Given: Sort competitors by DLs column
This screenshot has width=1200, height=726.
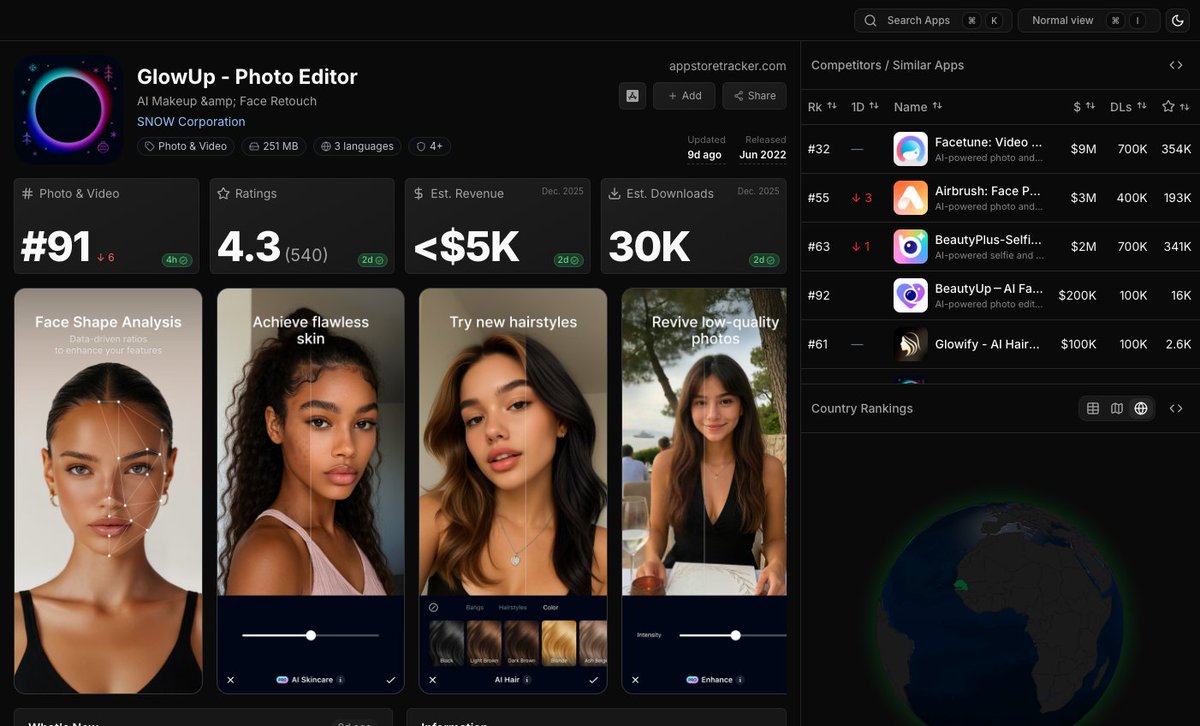Looking at the screenshot, I should 1128,106.
